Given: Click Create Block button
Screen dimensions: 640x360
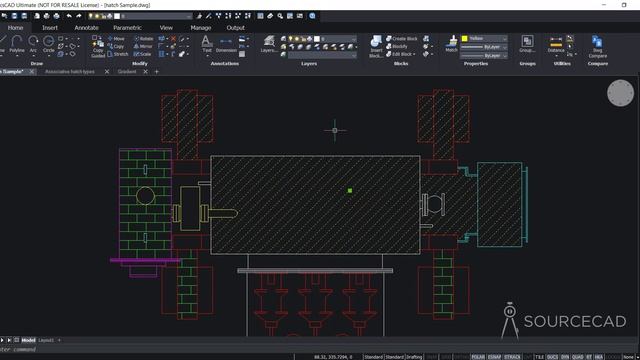Looking at the screenshot, I should click(402, 38).
